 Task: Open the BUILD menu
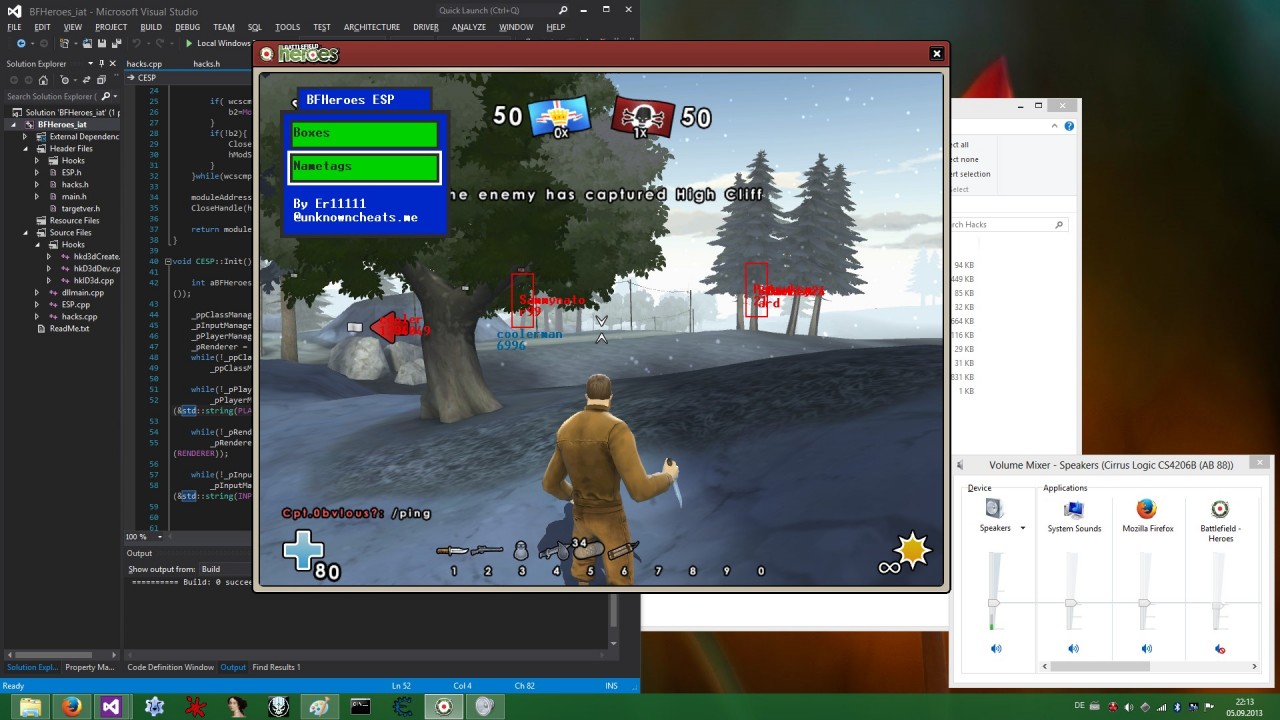point(151,27)
